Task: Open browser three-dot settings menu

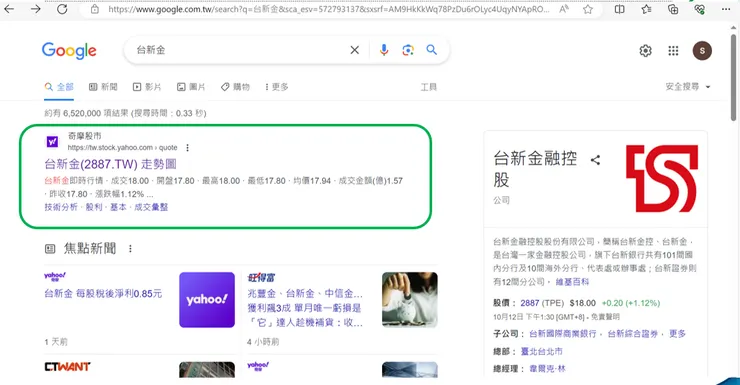Action: pyautogui.click(x=726, y=9)
